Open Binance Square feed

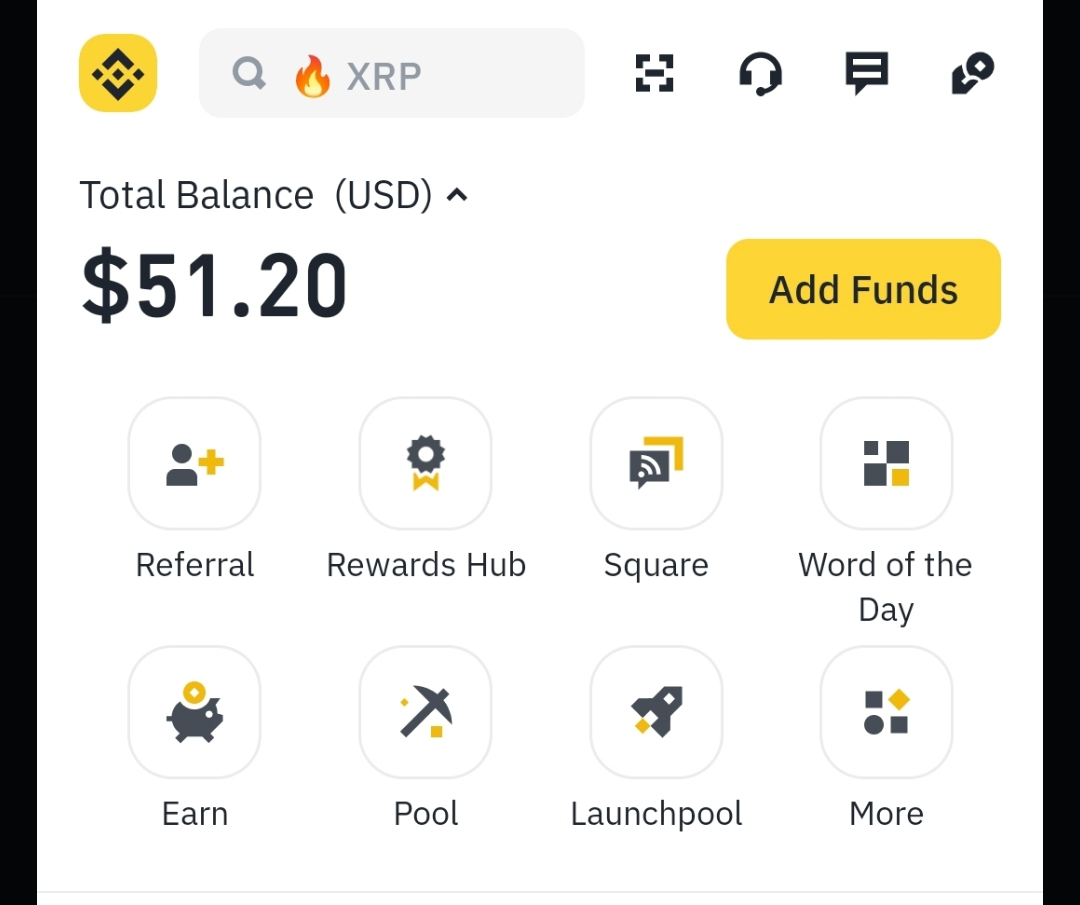point(656,463)
